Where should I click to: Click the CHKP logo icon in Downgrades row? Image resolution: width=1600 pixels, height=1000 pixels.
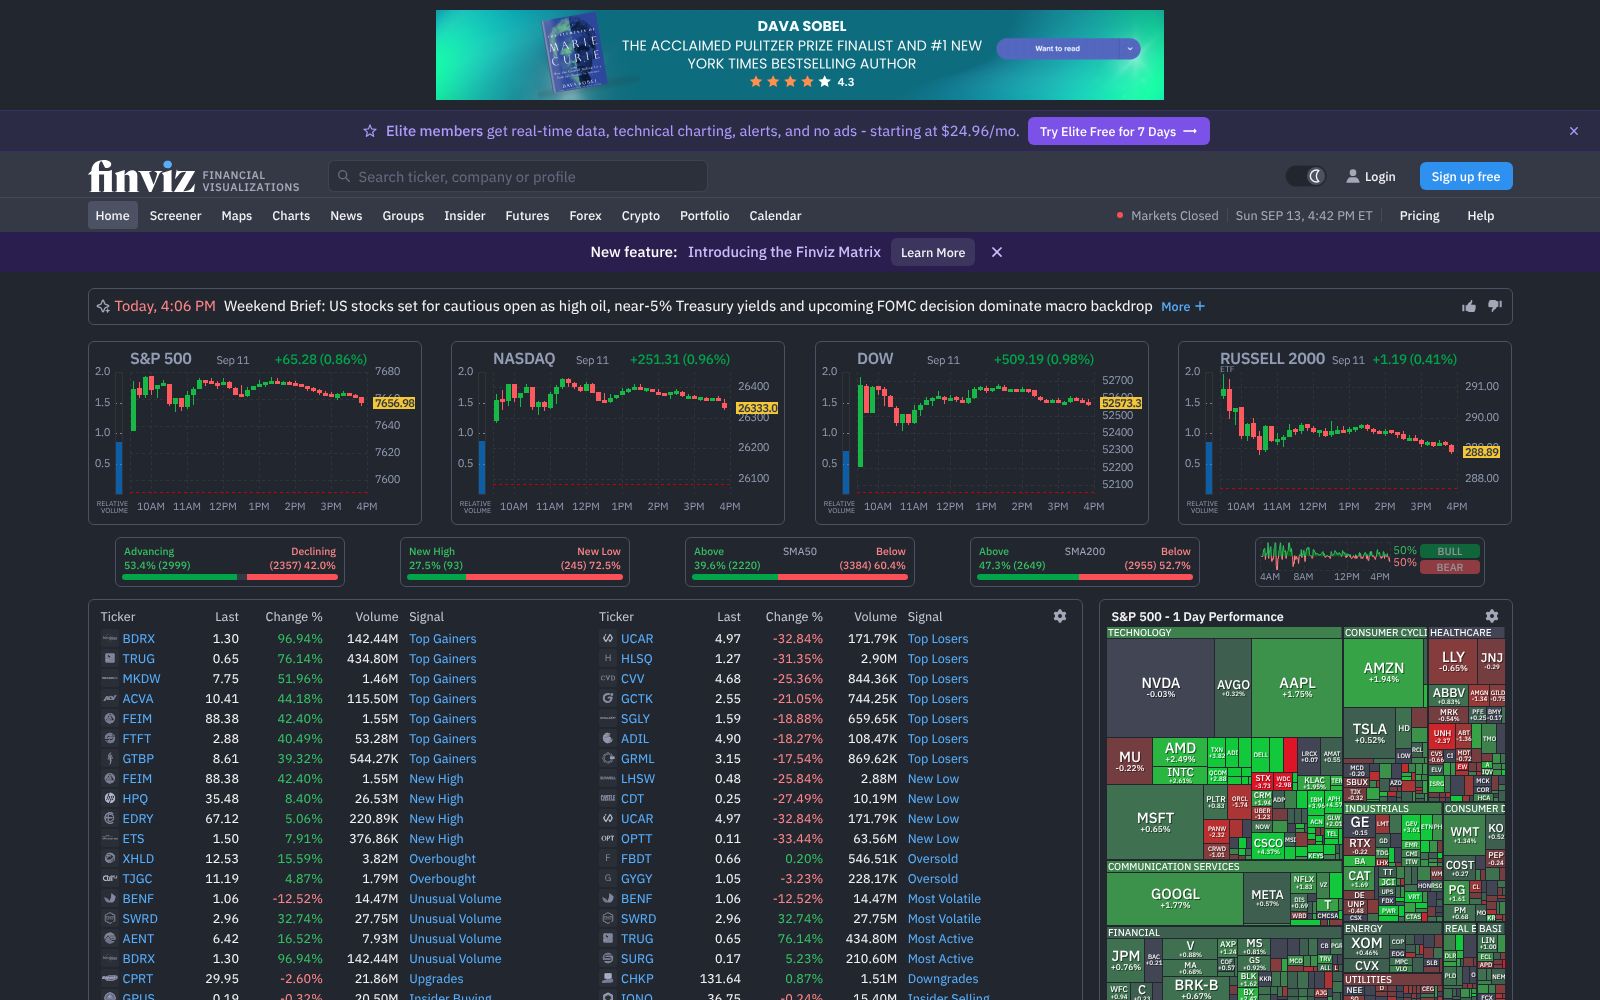pyautogui.click(x=607, y=978)
